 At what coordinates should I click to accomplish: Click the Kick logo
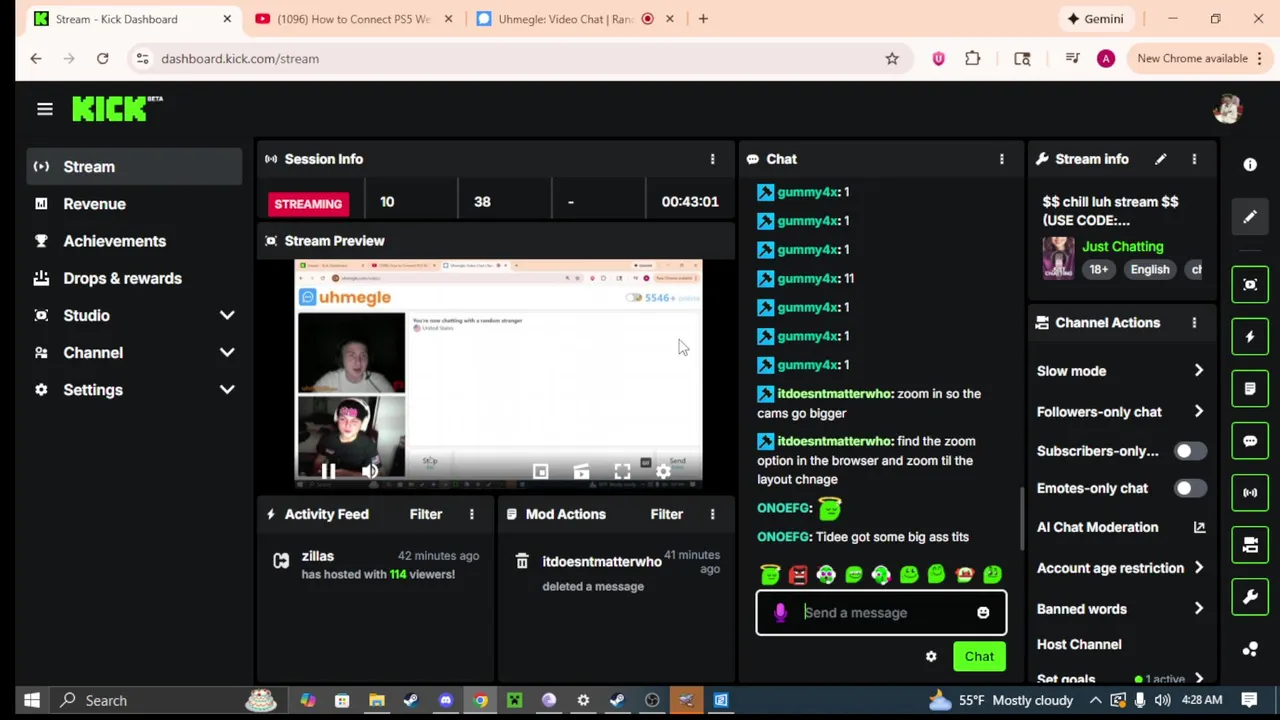117,109
